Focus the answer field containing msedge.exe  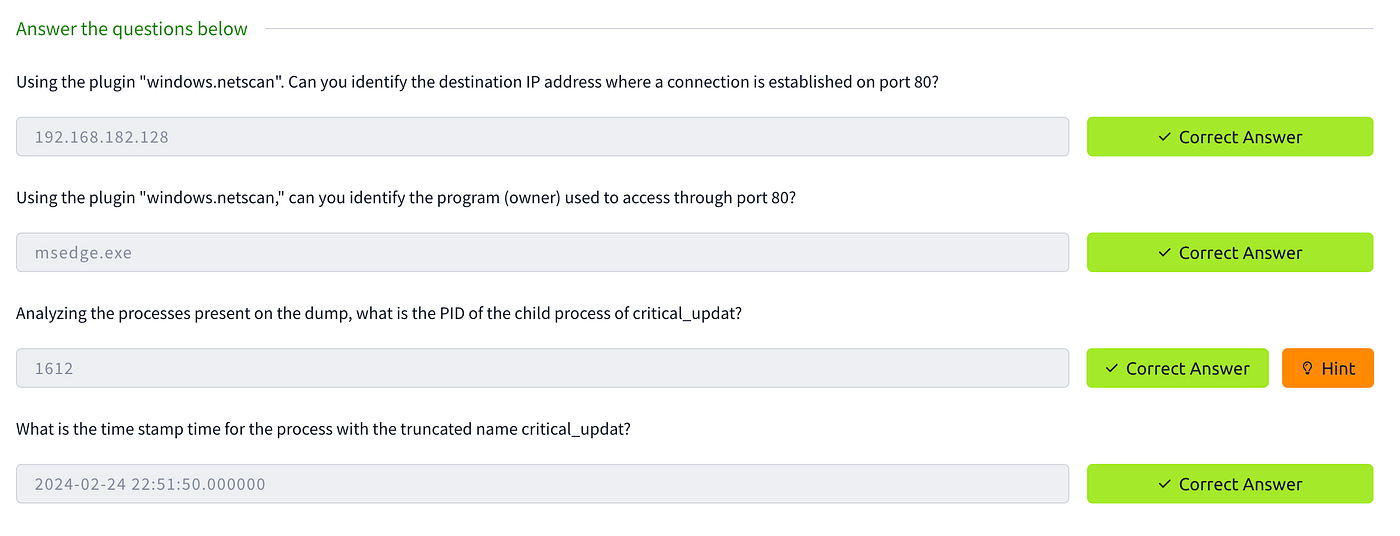[542, 253]
